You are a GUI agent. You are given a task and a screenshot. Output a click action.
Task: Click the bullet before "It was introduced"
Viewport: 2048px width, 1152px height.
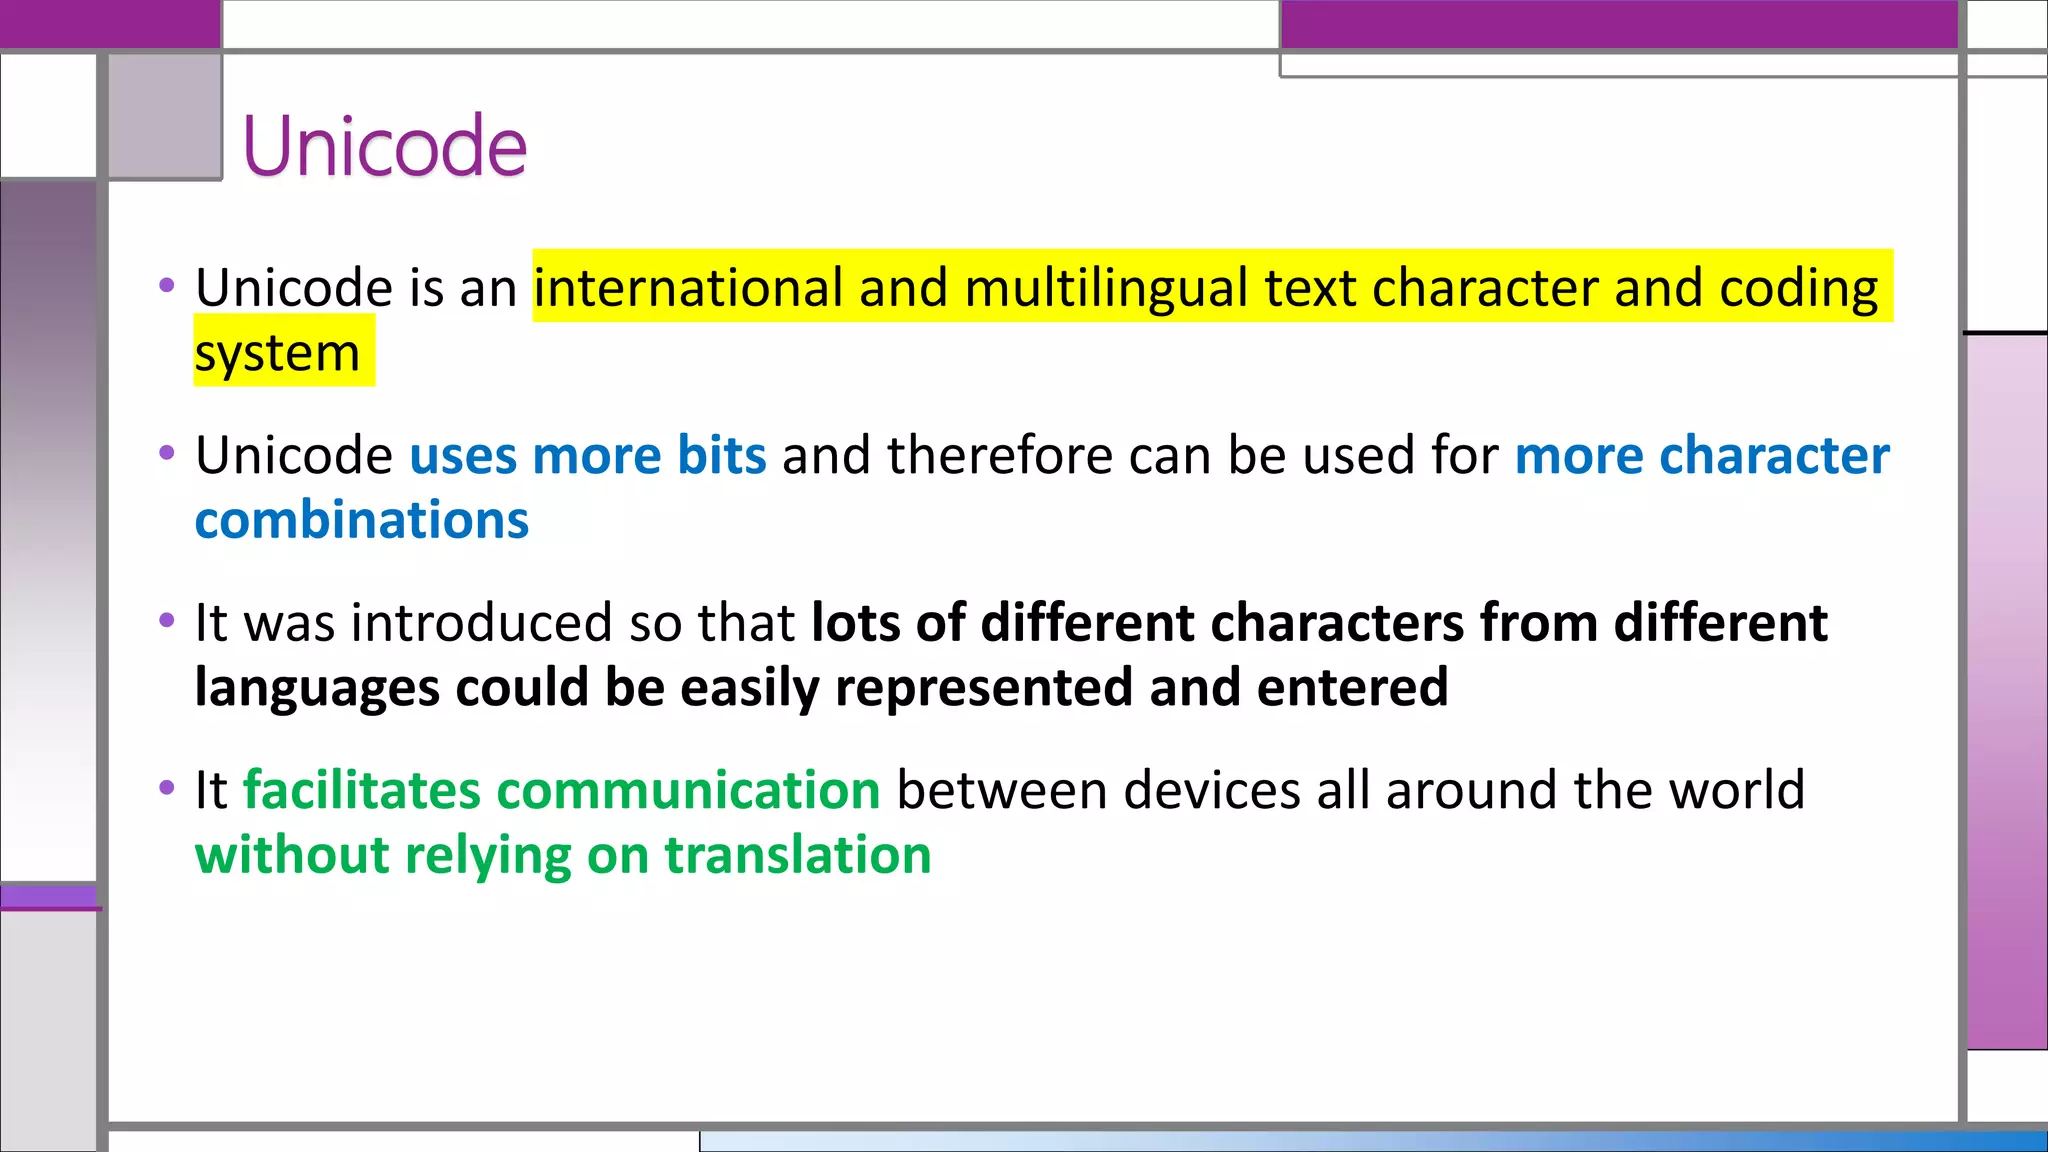pos(167,621)
